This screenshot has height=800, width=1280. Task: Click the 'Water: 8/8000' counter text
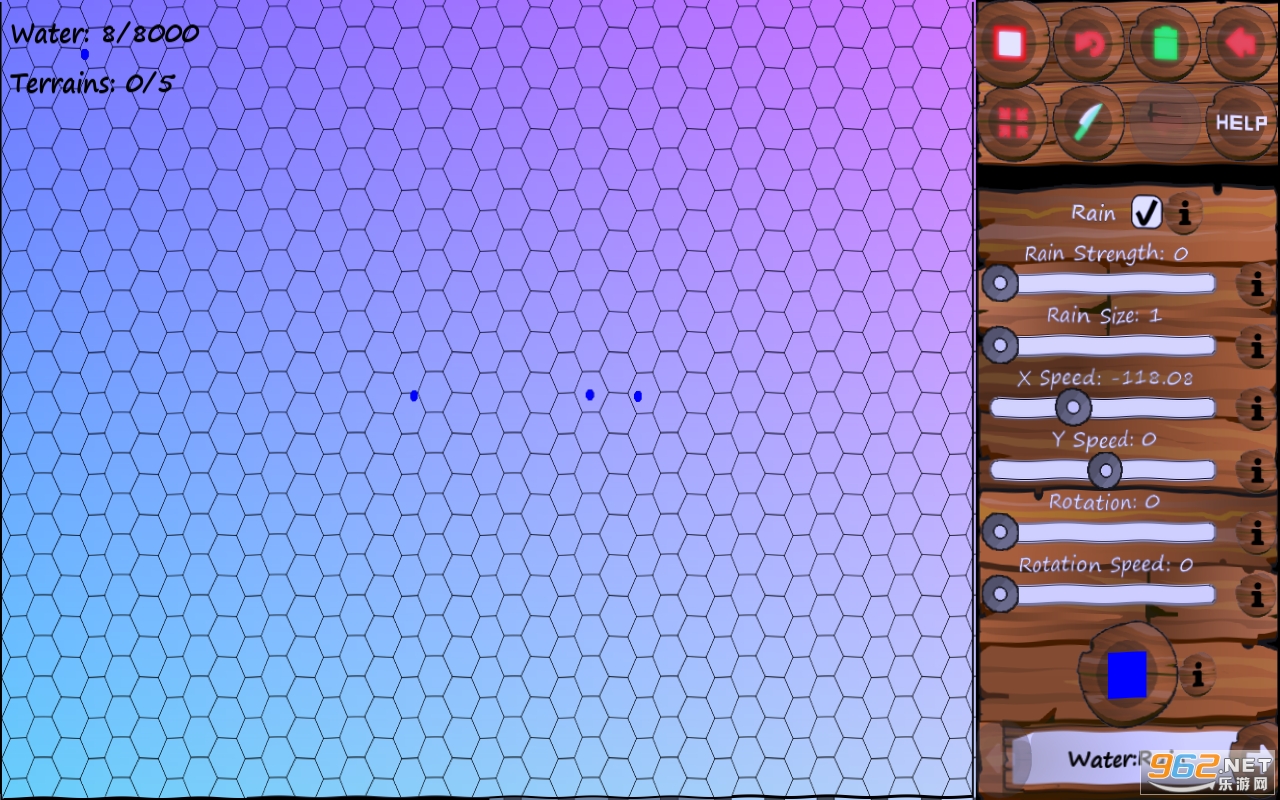tap(105, 33)
